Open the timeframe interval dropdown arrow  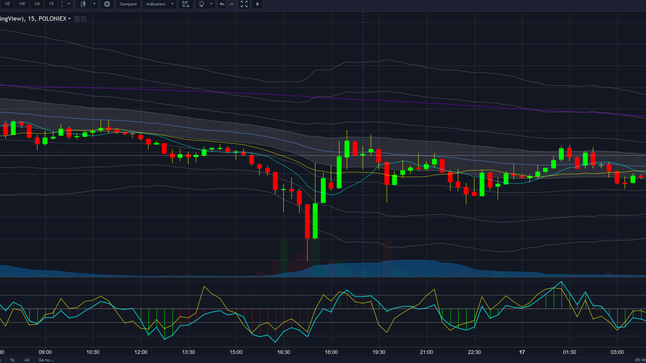tap(69, 4)
